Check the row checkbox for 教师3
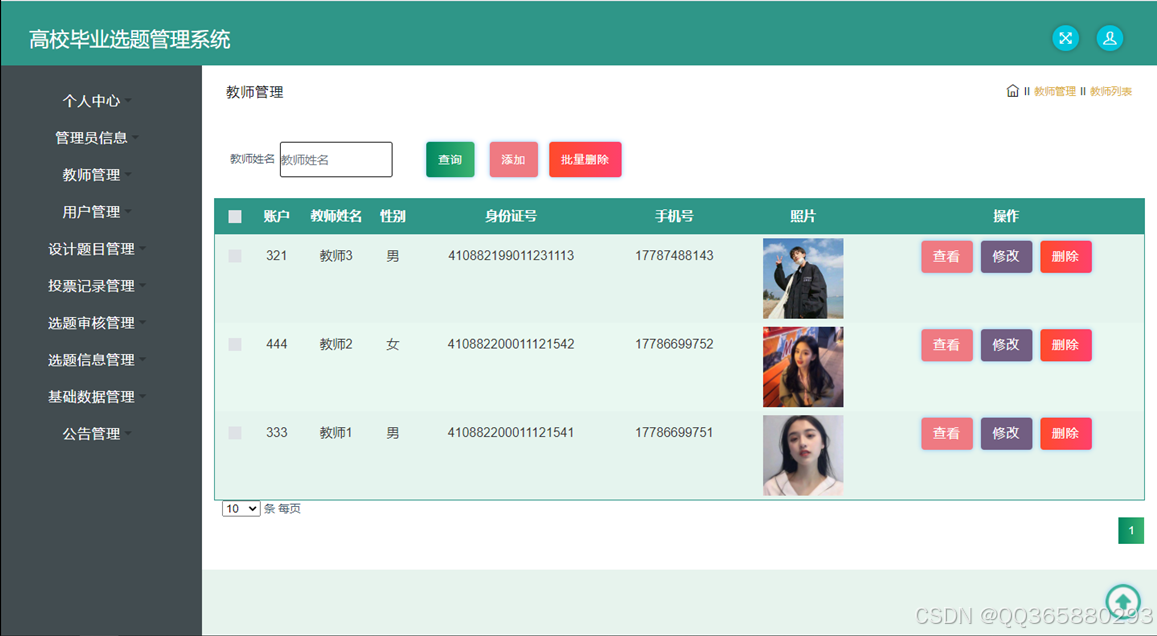Screen dimensions: 1157x636 coord(234,256)
